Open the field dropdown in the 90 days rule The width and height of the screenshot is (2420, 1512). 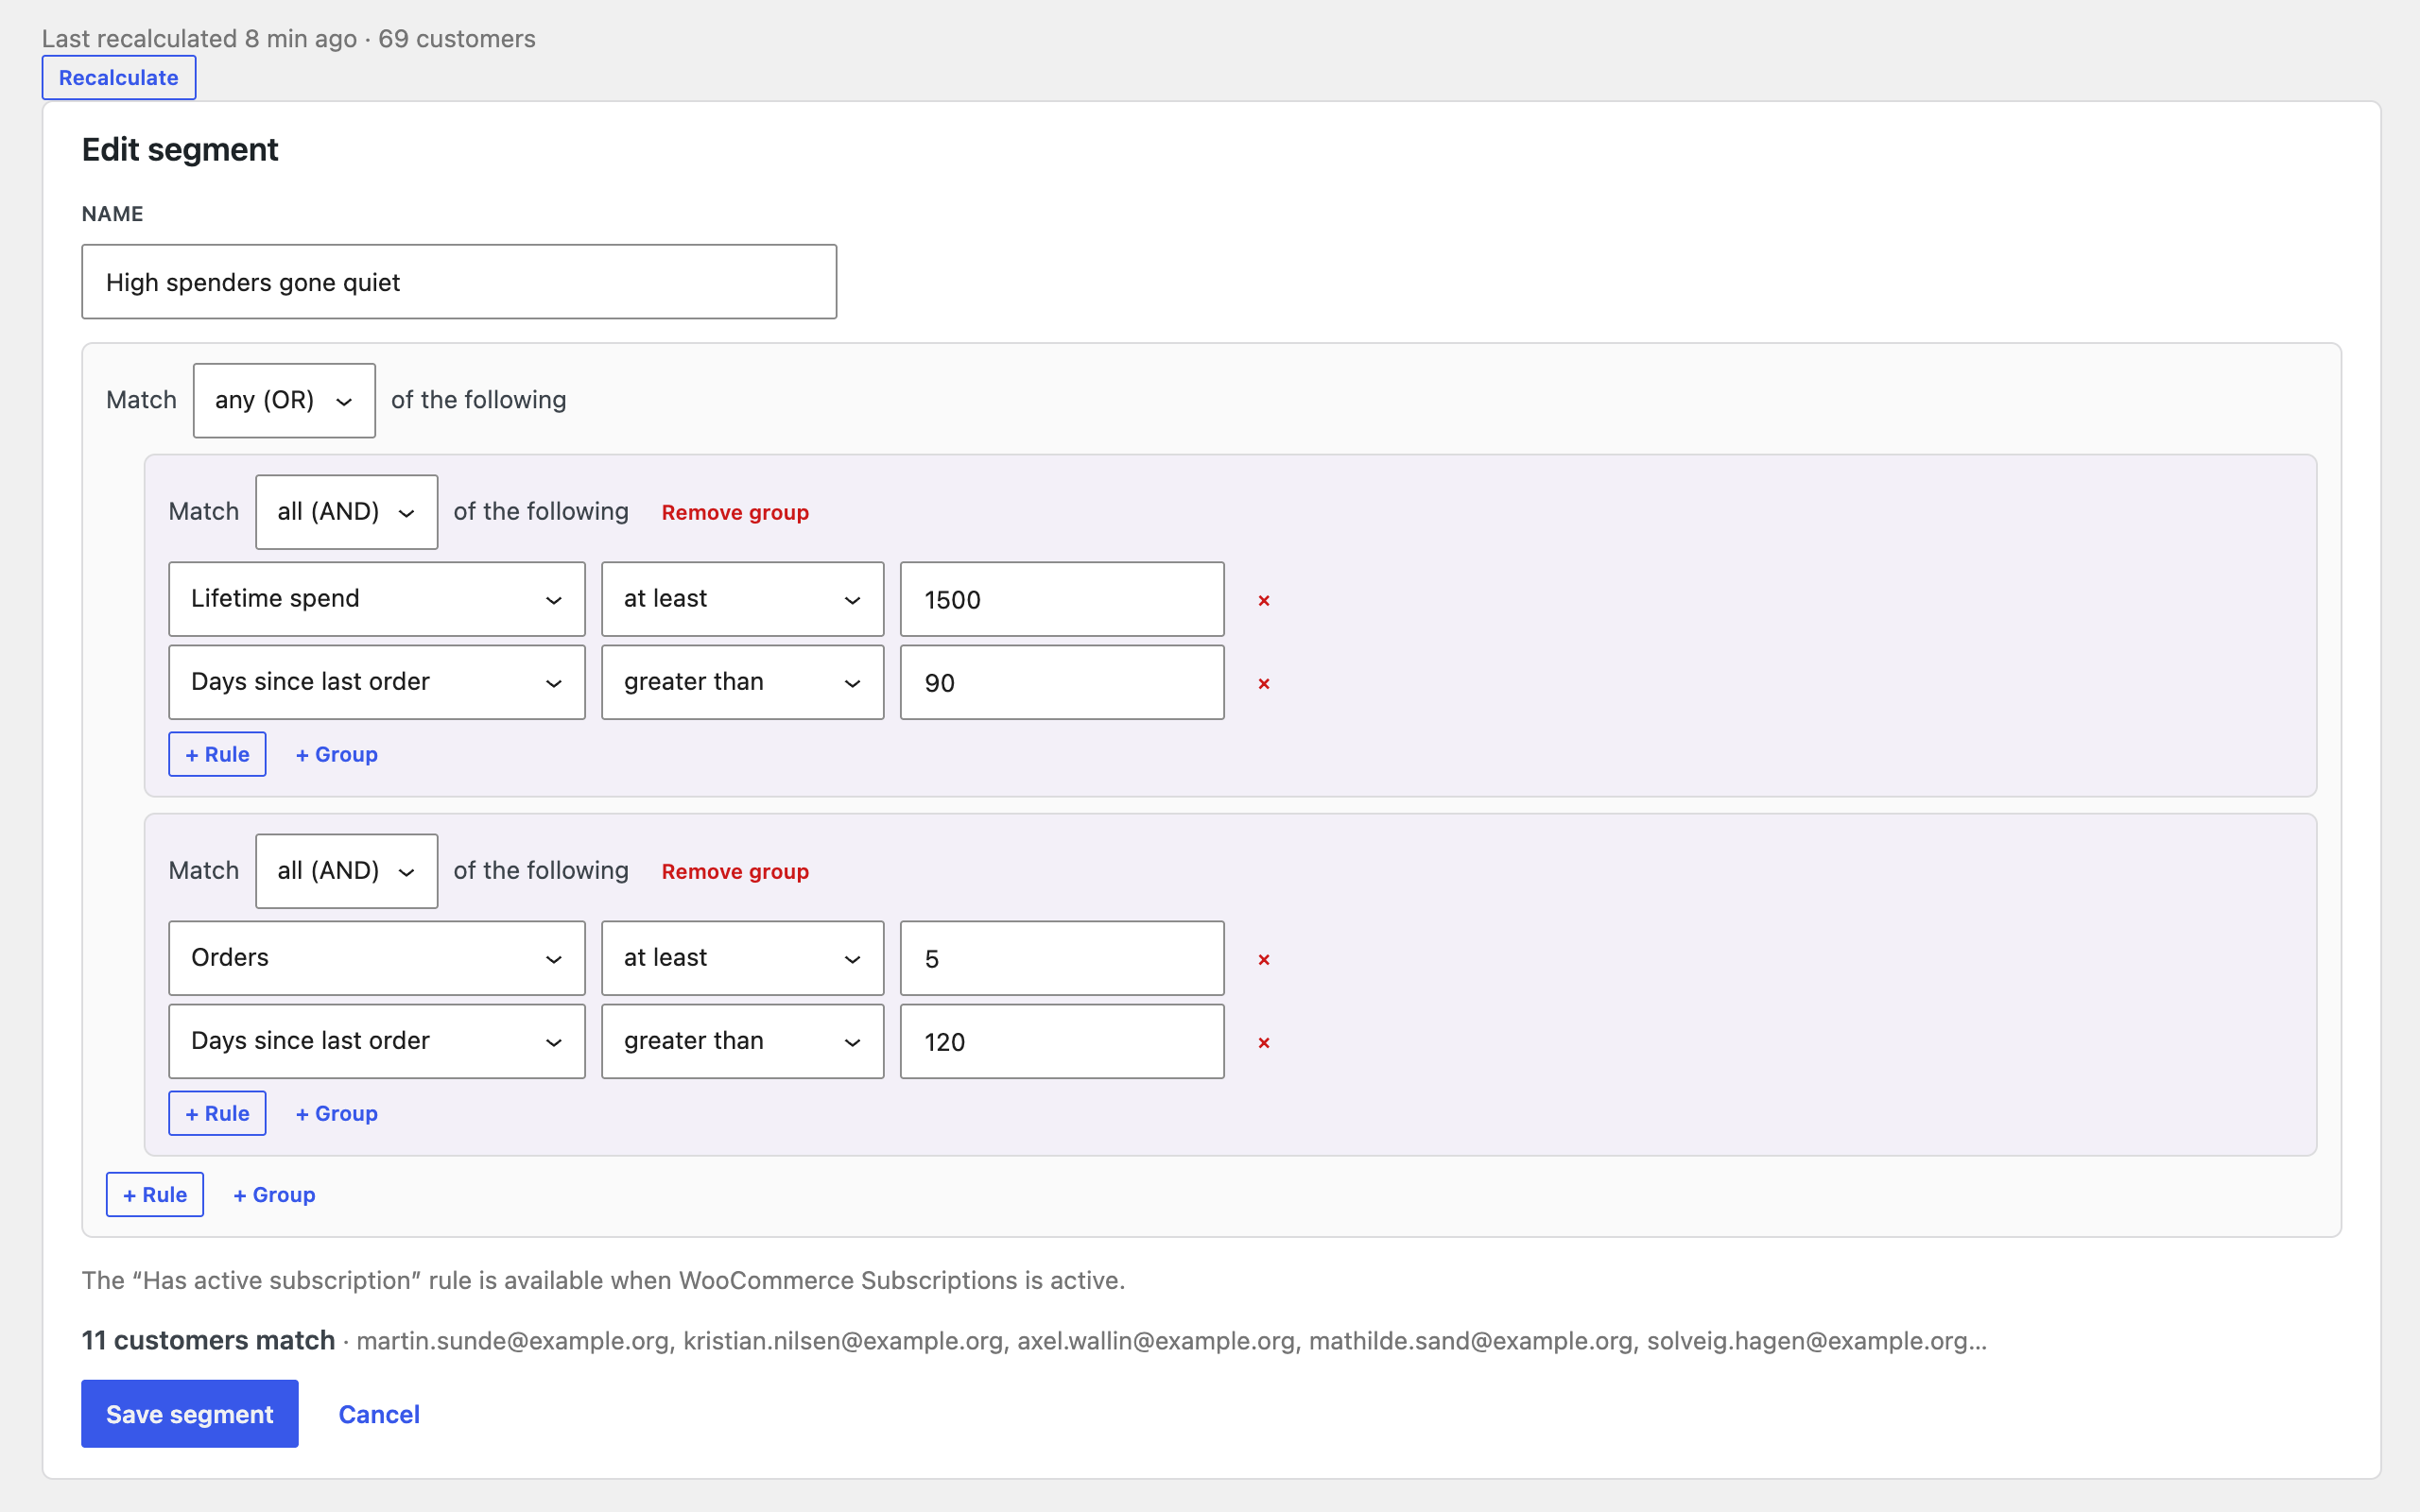click(377, 682)
